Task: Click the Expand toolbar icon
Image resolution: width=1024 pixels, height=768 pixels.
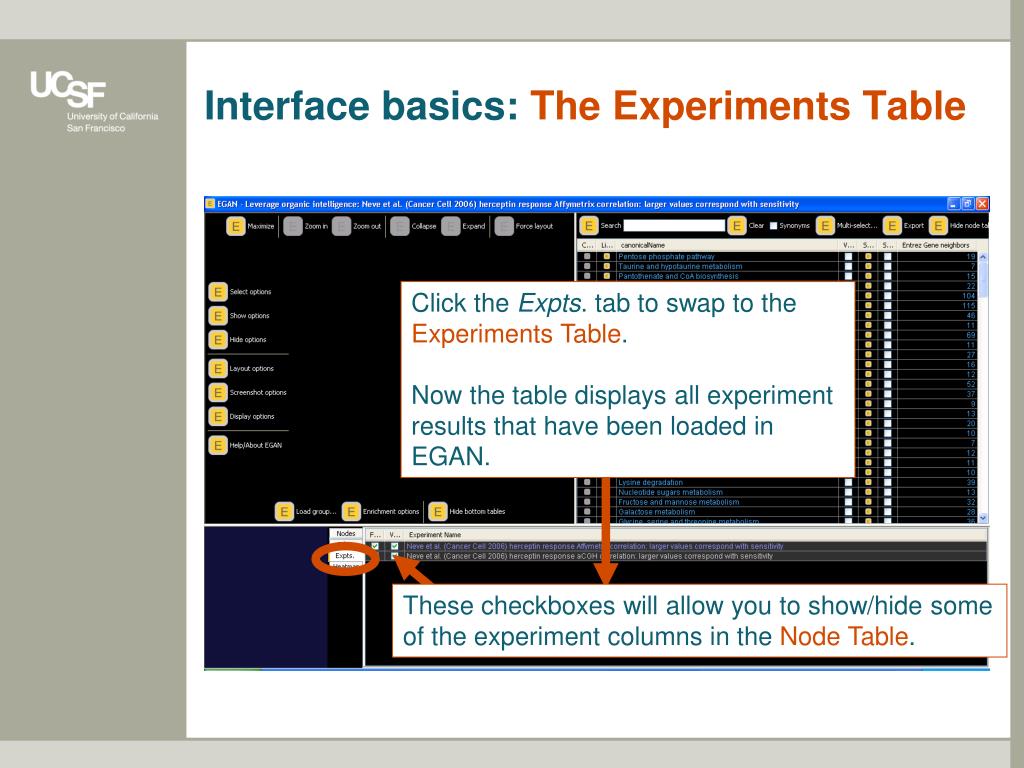Action: [451, 226]
